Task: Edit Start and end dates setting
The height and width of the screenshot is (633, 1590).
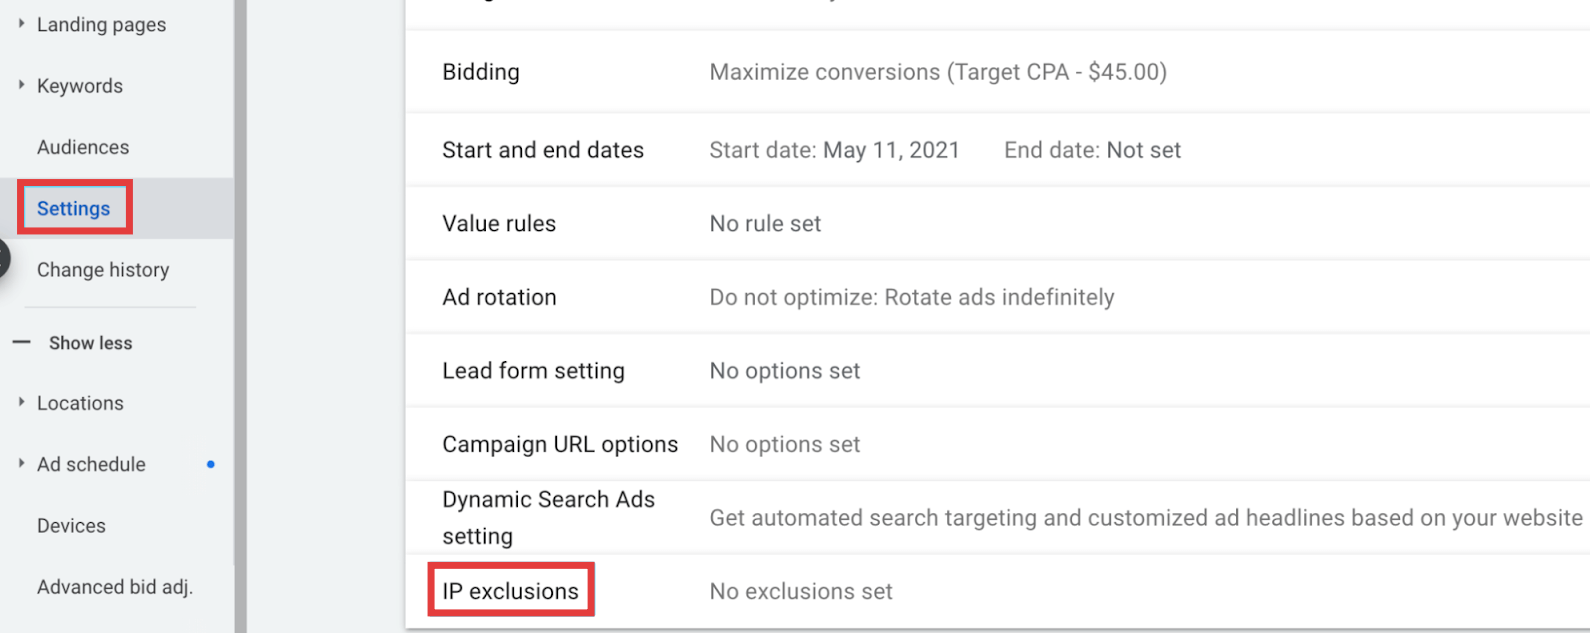Action: coord(997,150)
